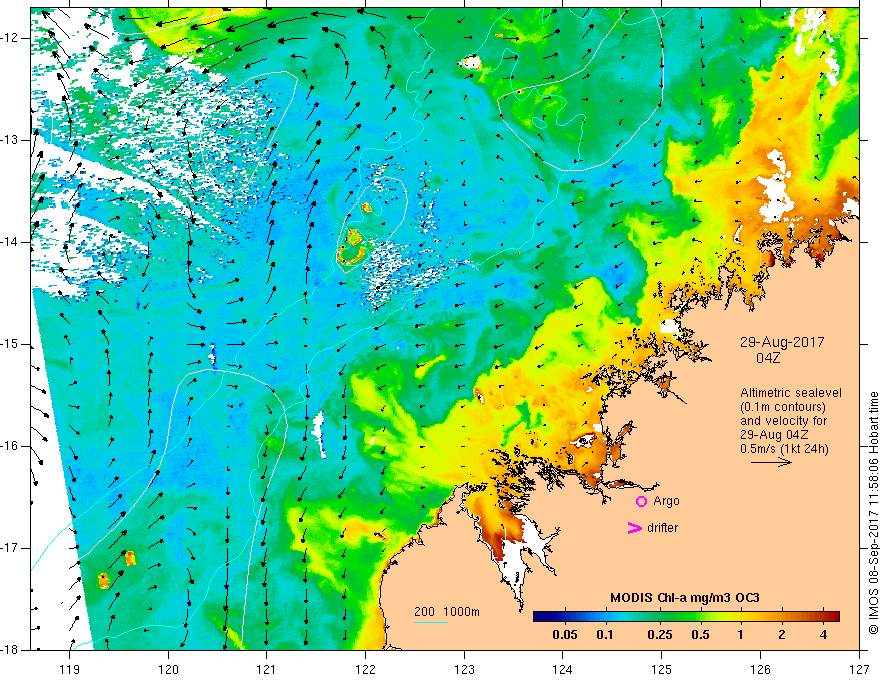
Task: Click the colorbar value '1'
Action: click(x=741, y=635)
